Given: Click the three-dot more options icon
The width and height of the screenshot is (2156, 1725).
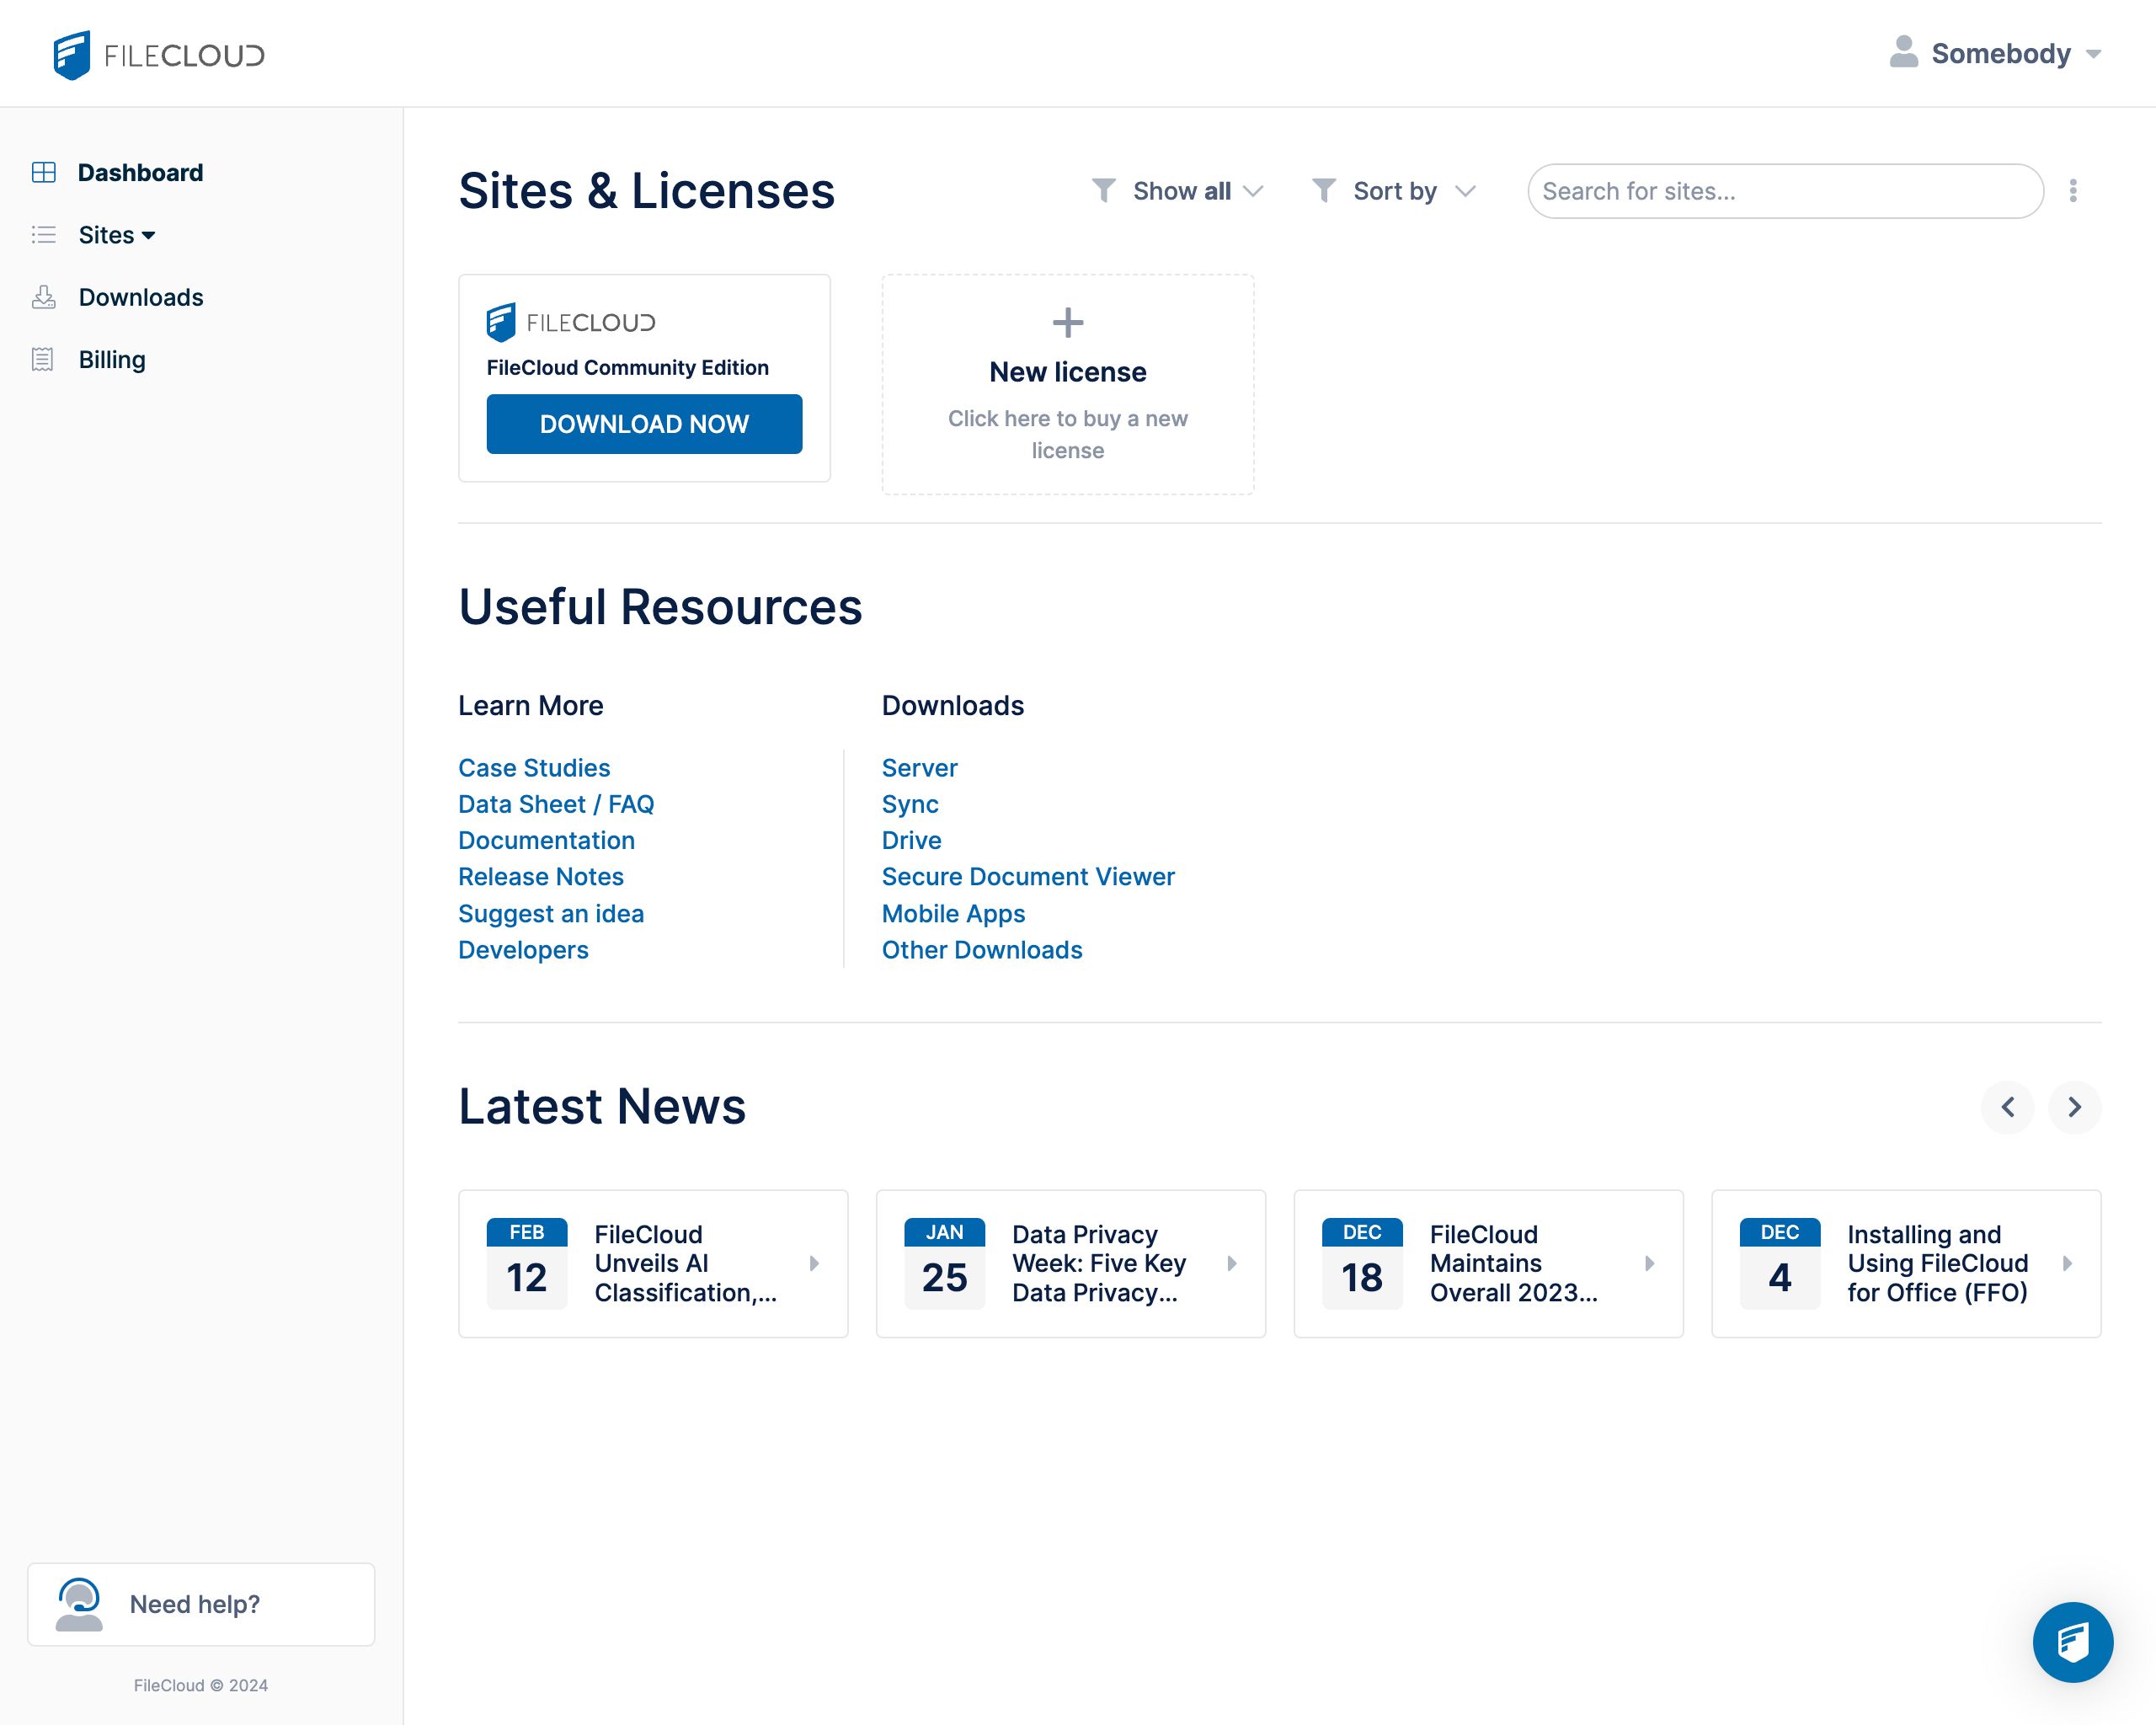Looking at the screenshot, I should [x=2073, y=191].
